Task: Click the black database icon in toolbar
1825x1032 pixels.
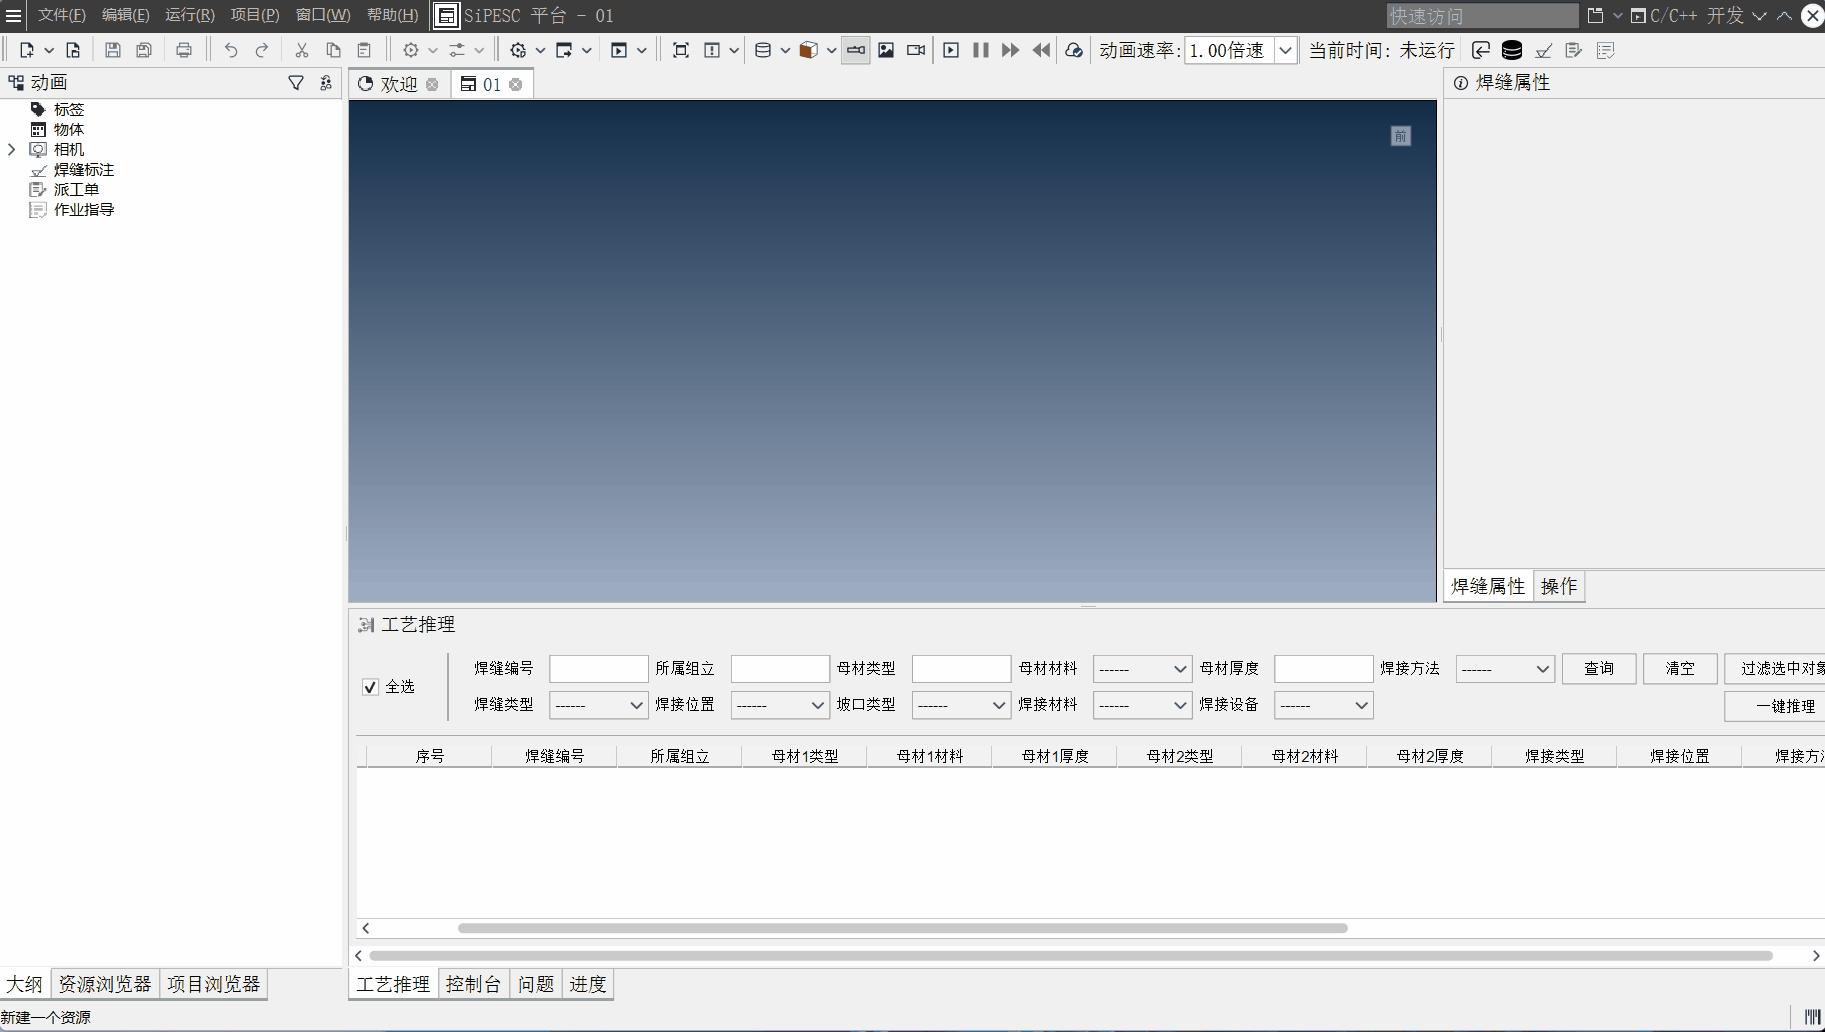Action: coord(1512,50)
